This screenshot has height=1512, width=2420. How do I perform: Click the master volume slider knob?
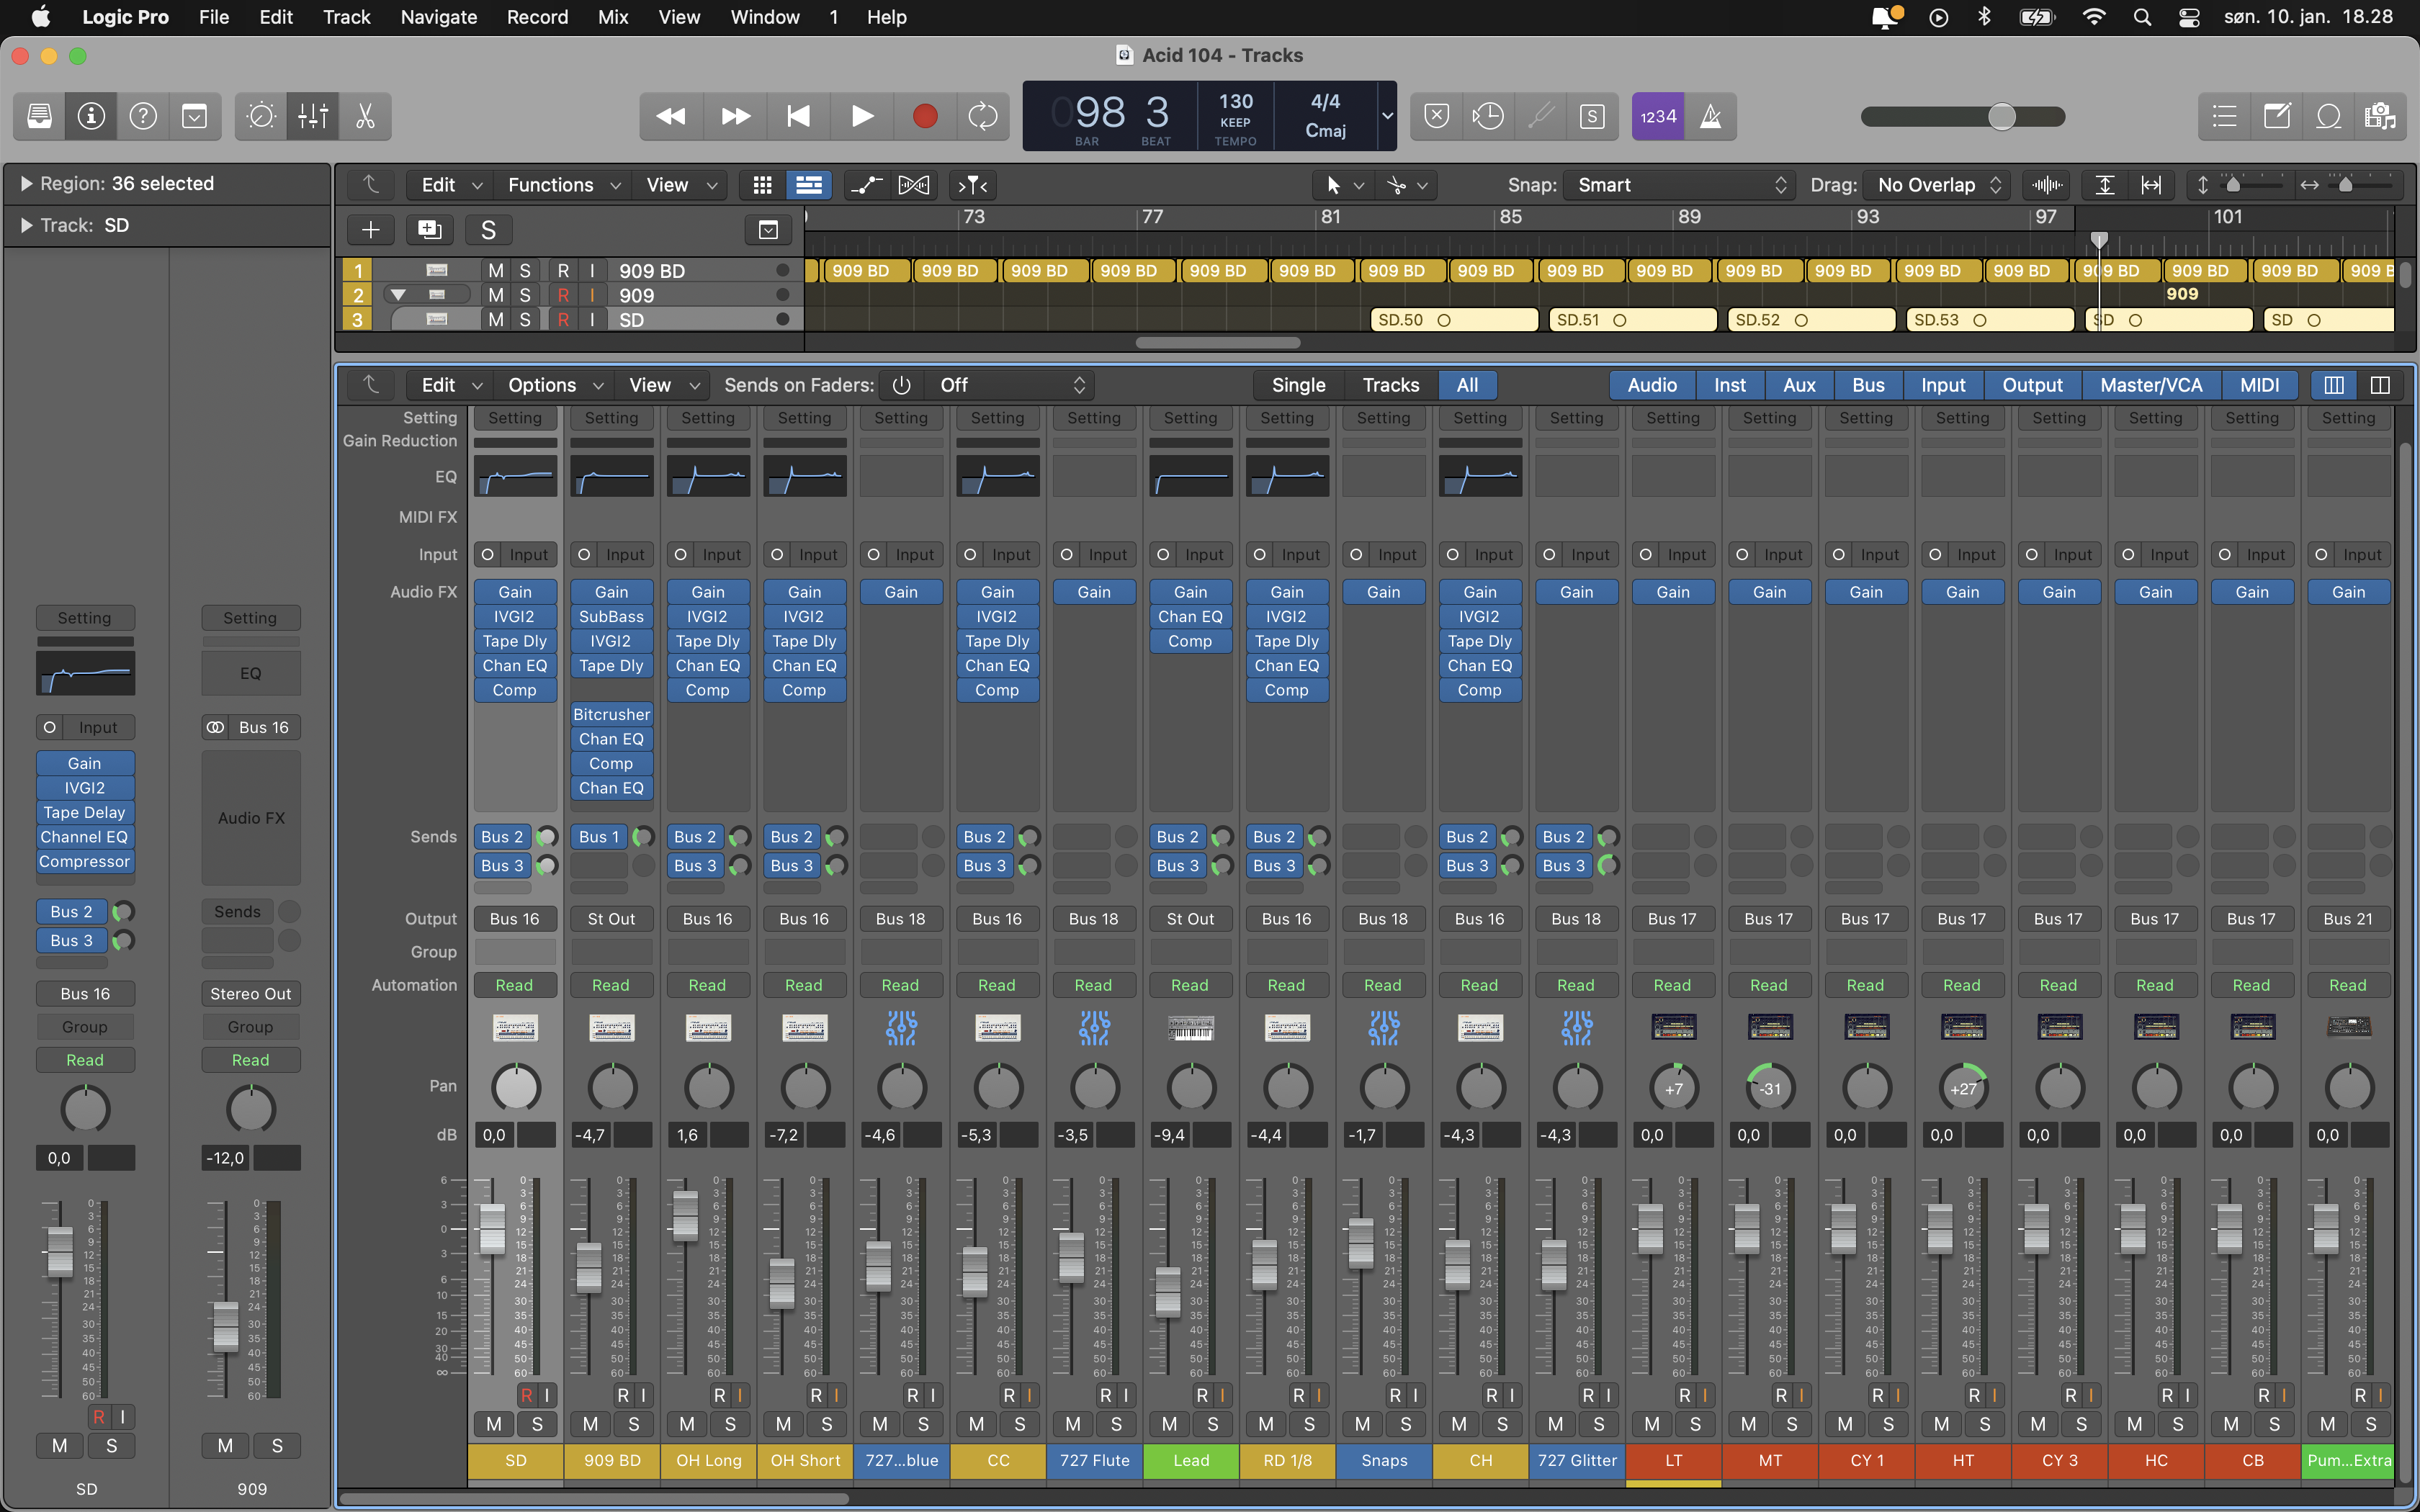(x=2001, y=117)
